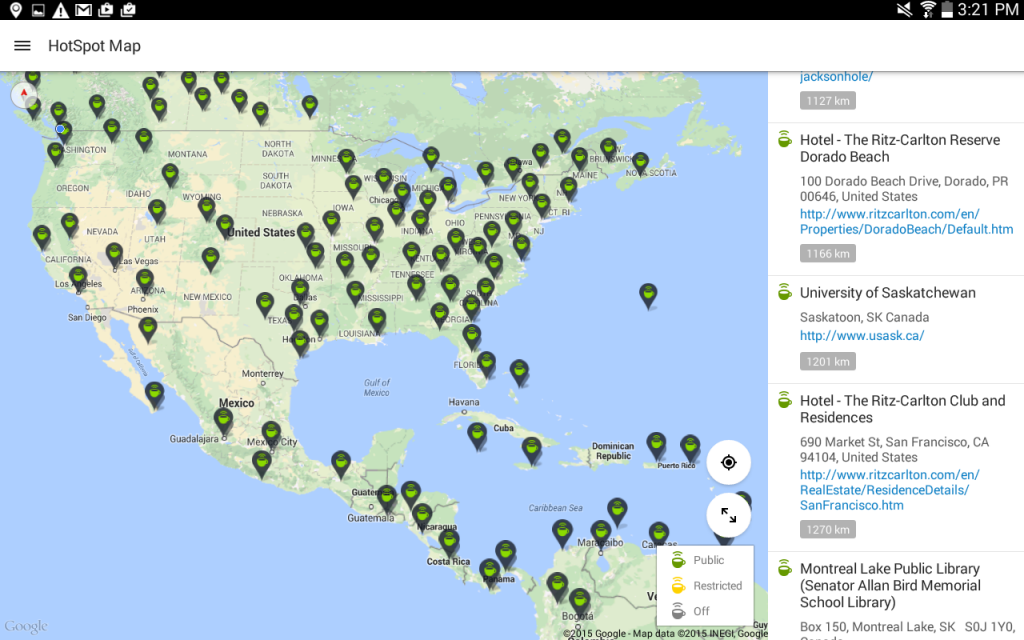Open the jacksonhole/ link

point(836,76)
